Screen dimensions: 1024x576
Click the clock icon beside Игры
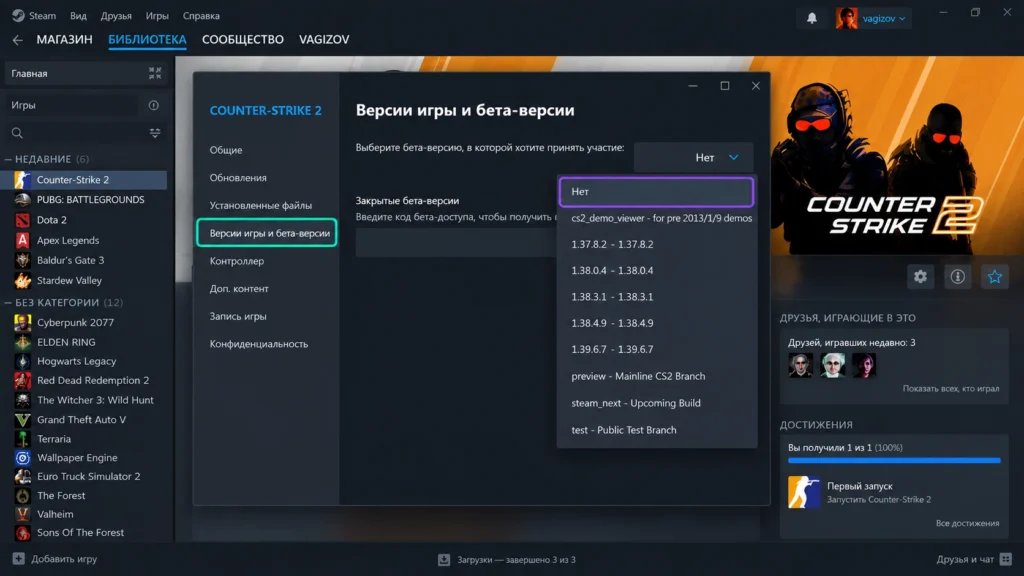(x=153, y=105)
